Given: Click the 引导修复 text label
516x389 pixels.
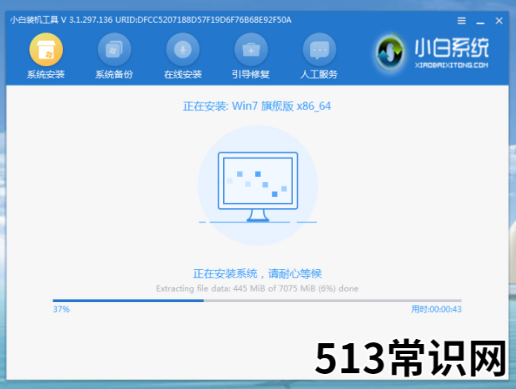Looking at the screenshot, I should tap(251, 74).
